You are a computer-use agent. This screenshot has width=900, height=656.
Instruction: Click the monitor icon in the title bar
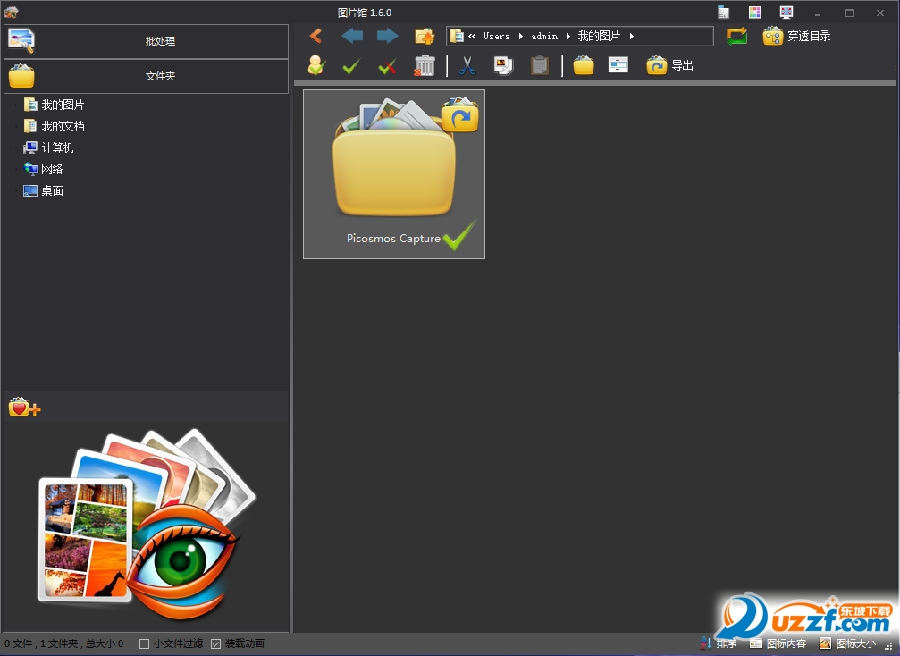click(x=786, y=12)
